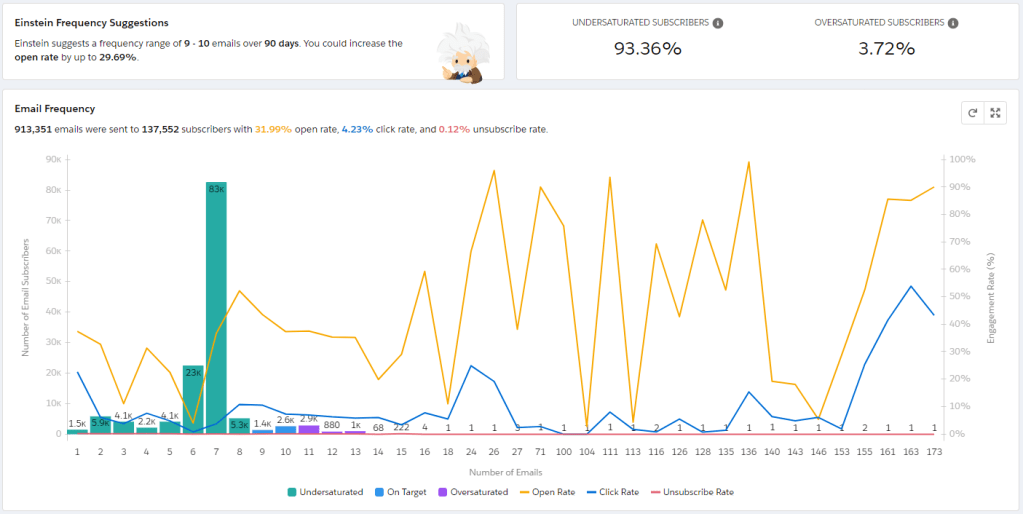Click the tall 83k bar
Screen dimensions: 1023x514
(x=216, y=308)
